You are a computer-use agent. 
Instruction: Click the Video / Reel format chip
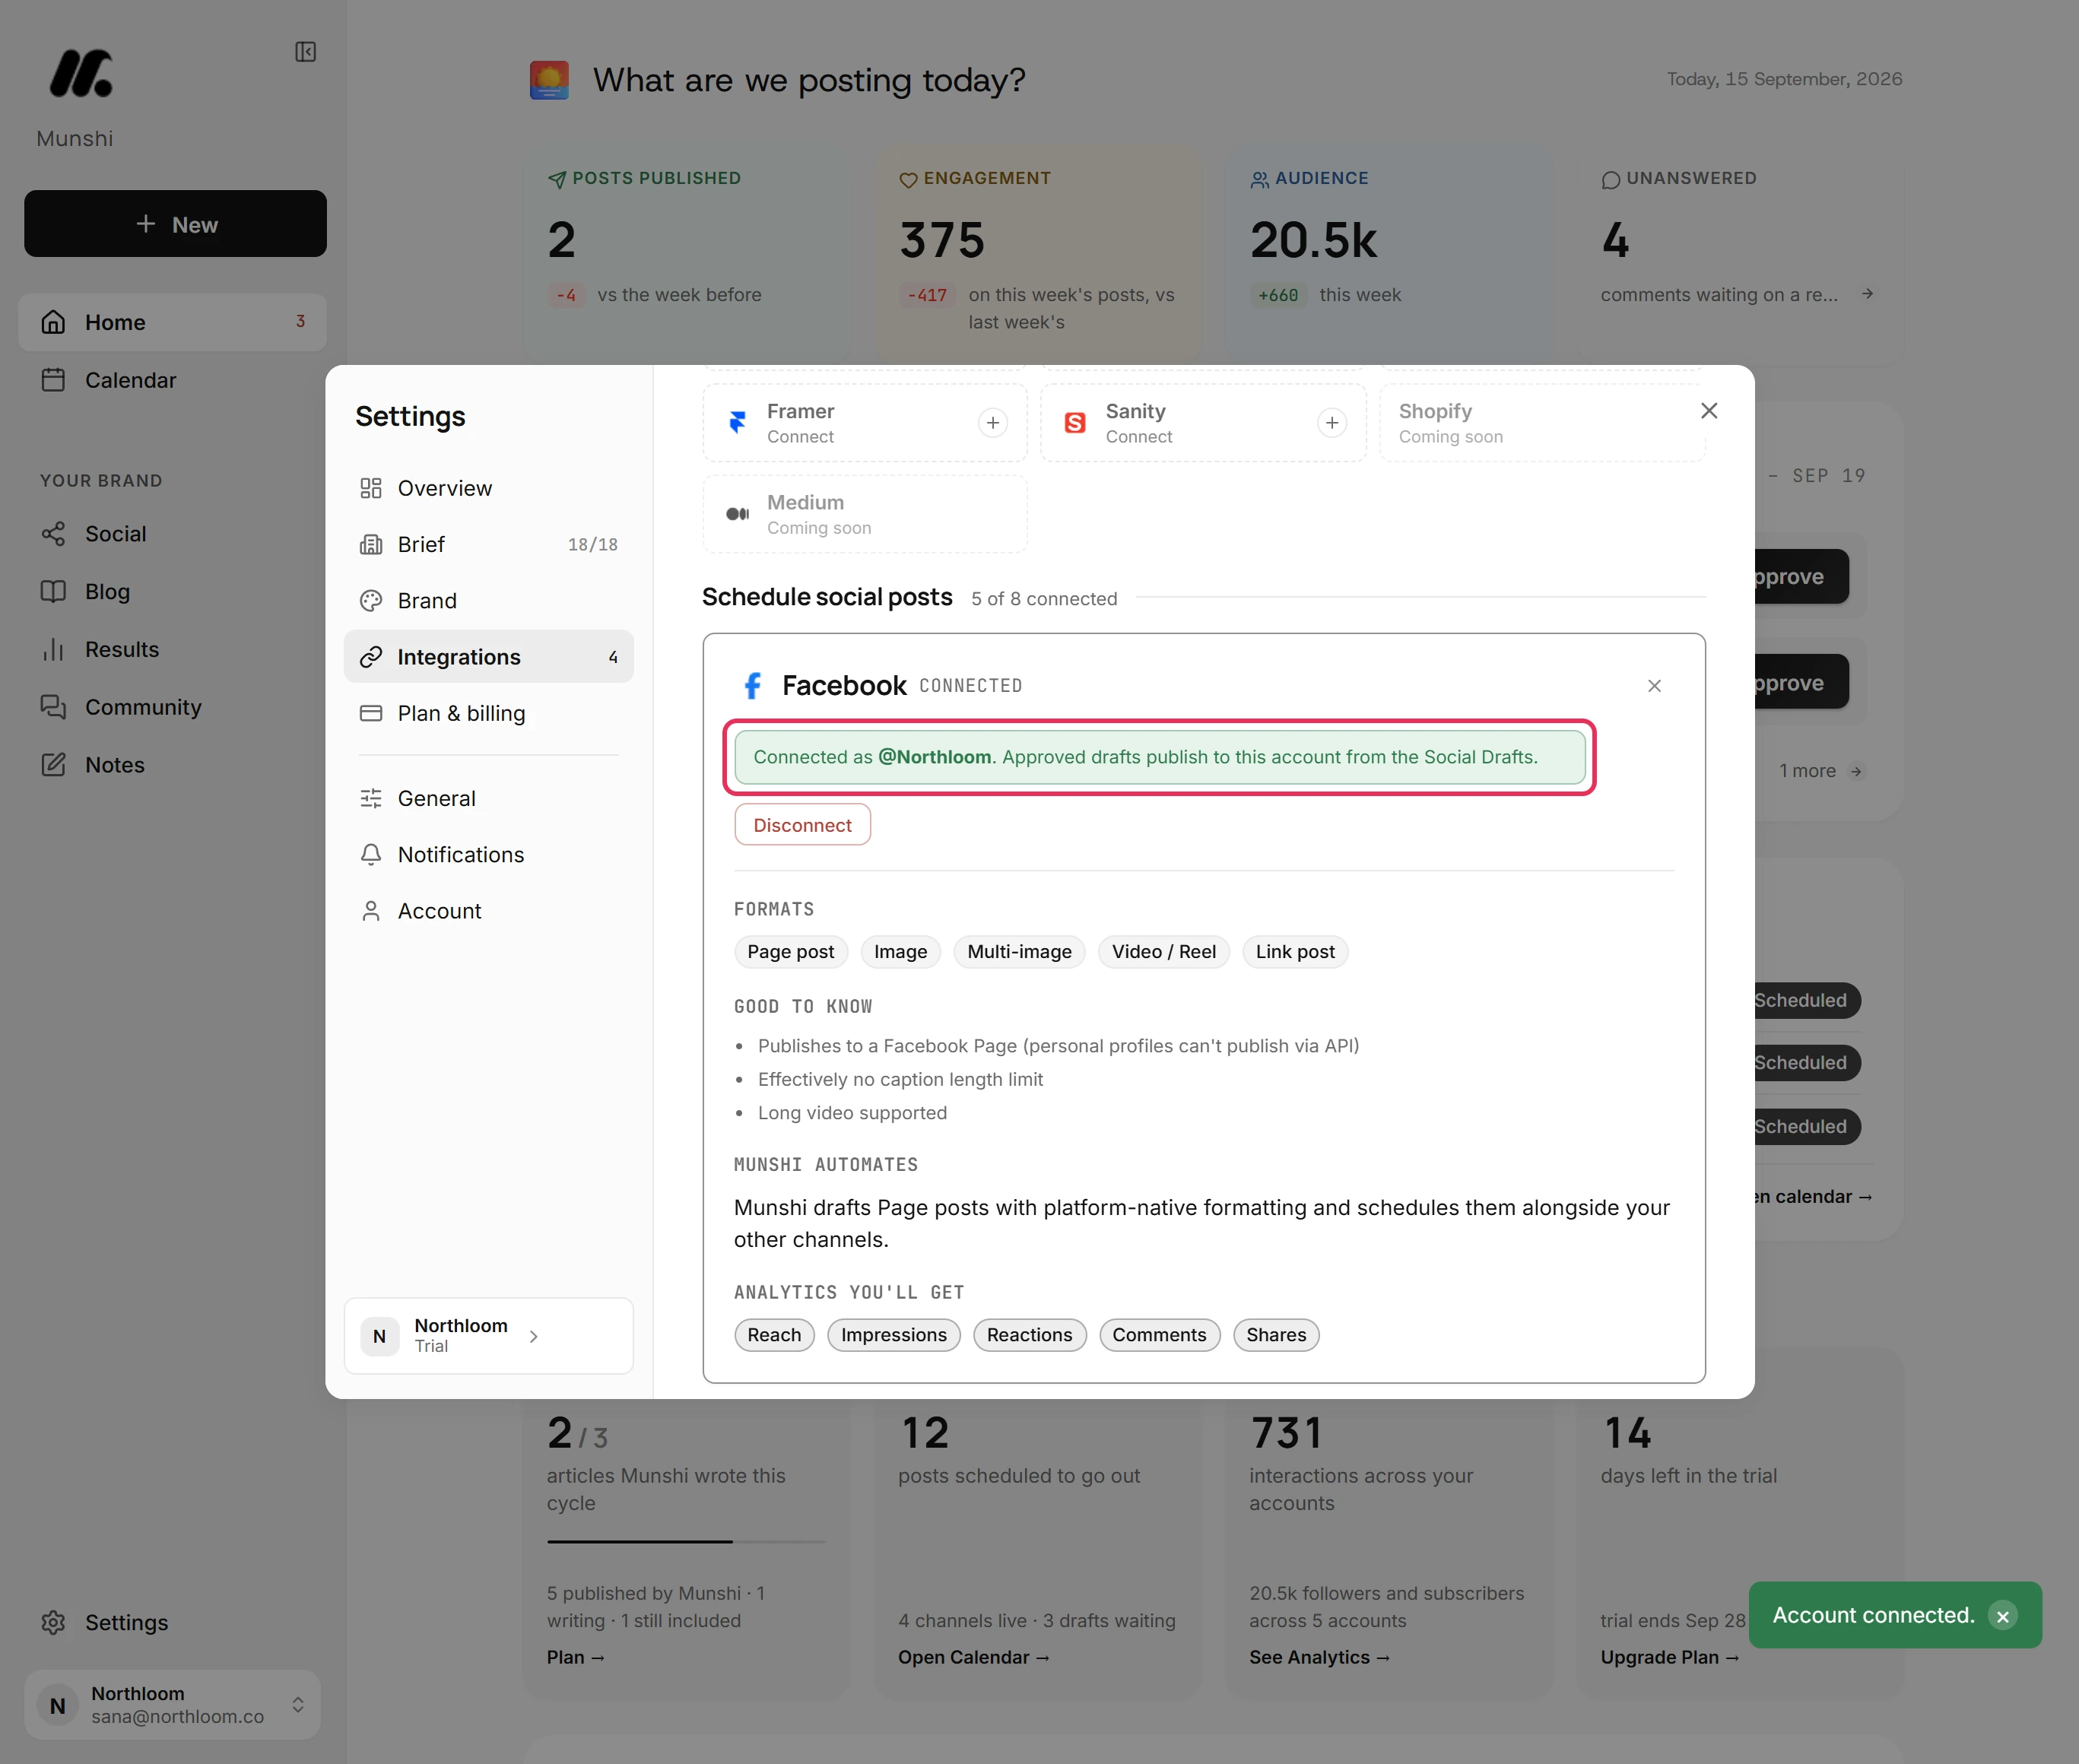pos(1164,952)
